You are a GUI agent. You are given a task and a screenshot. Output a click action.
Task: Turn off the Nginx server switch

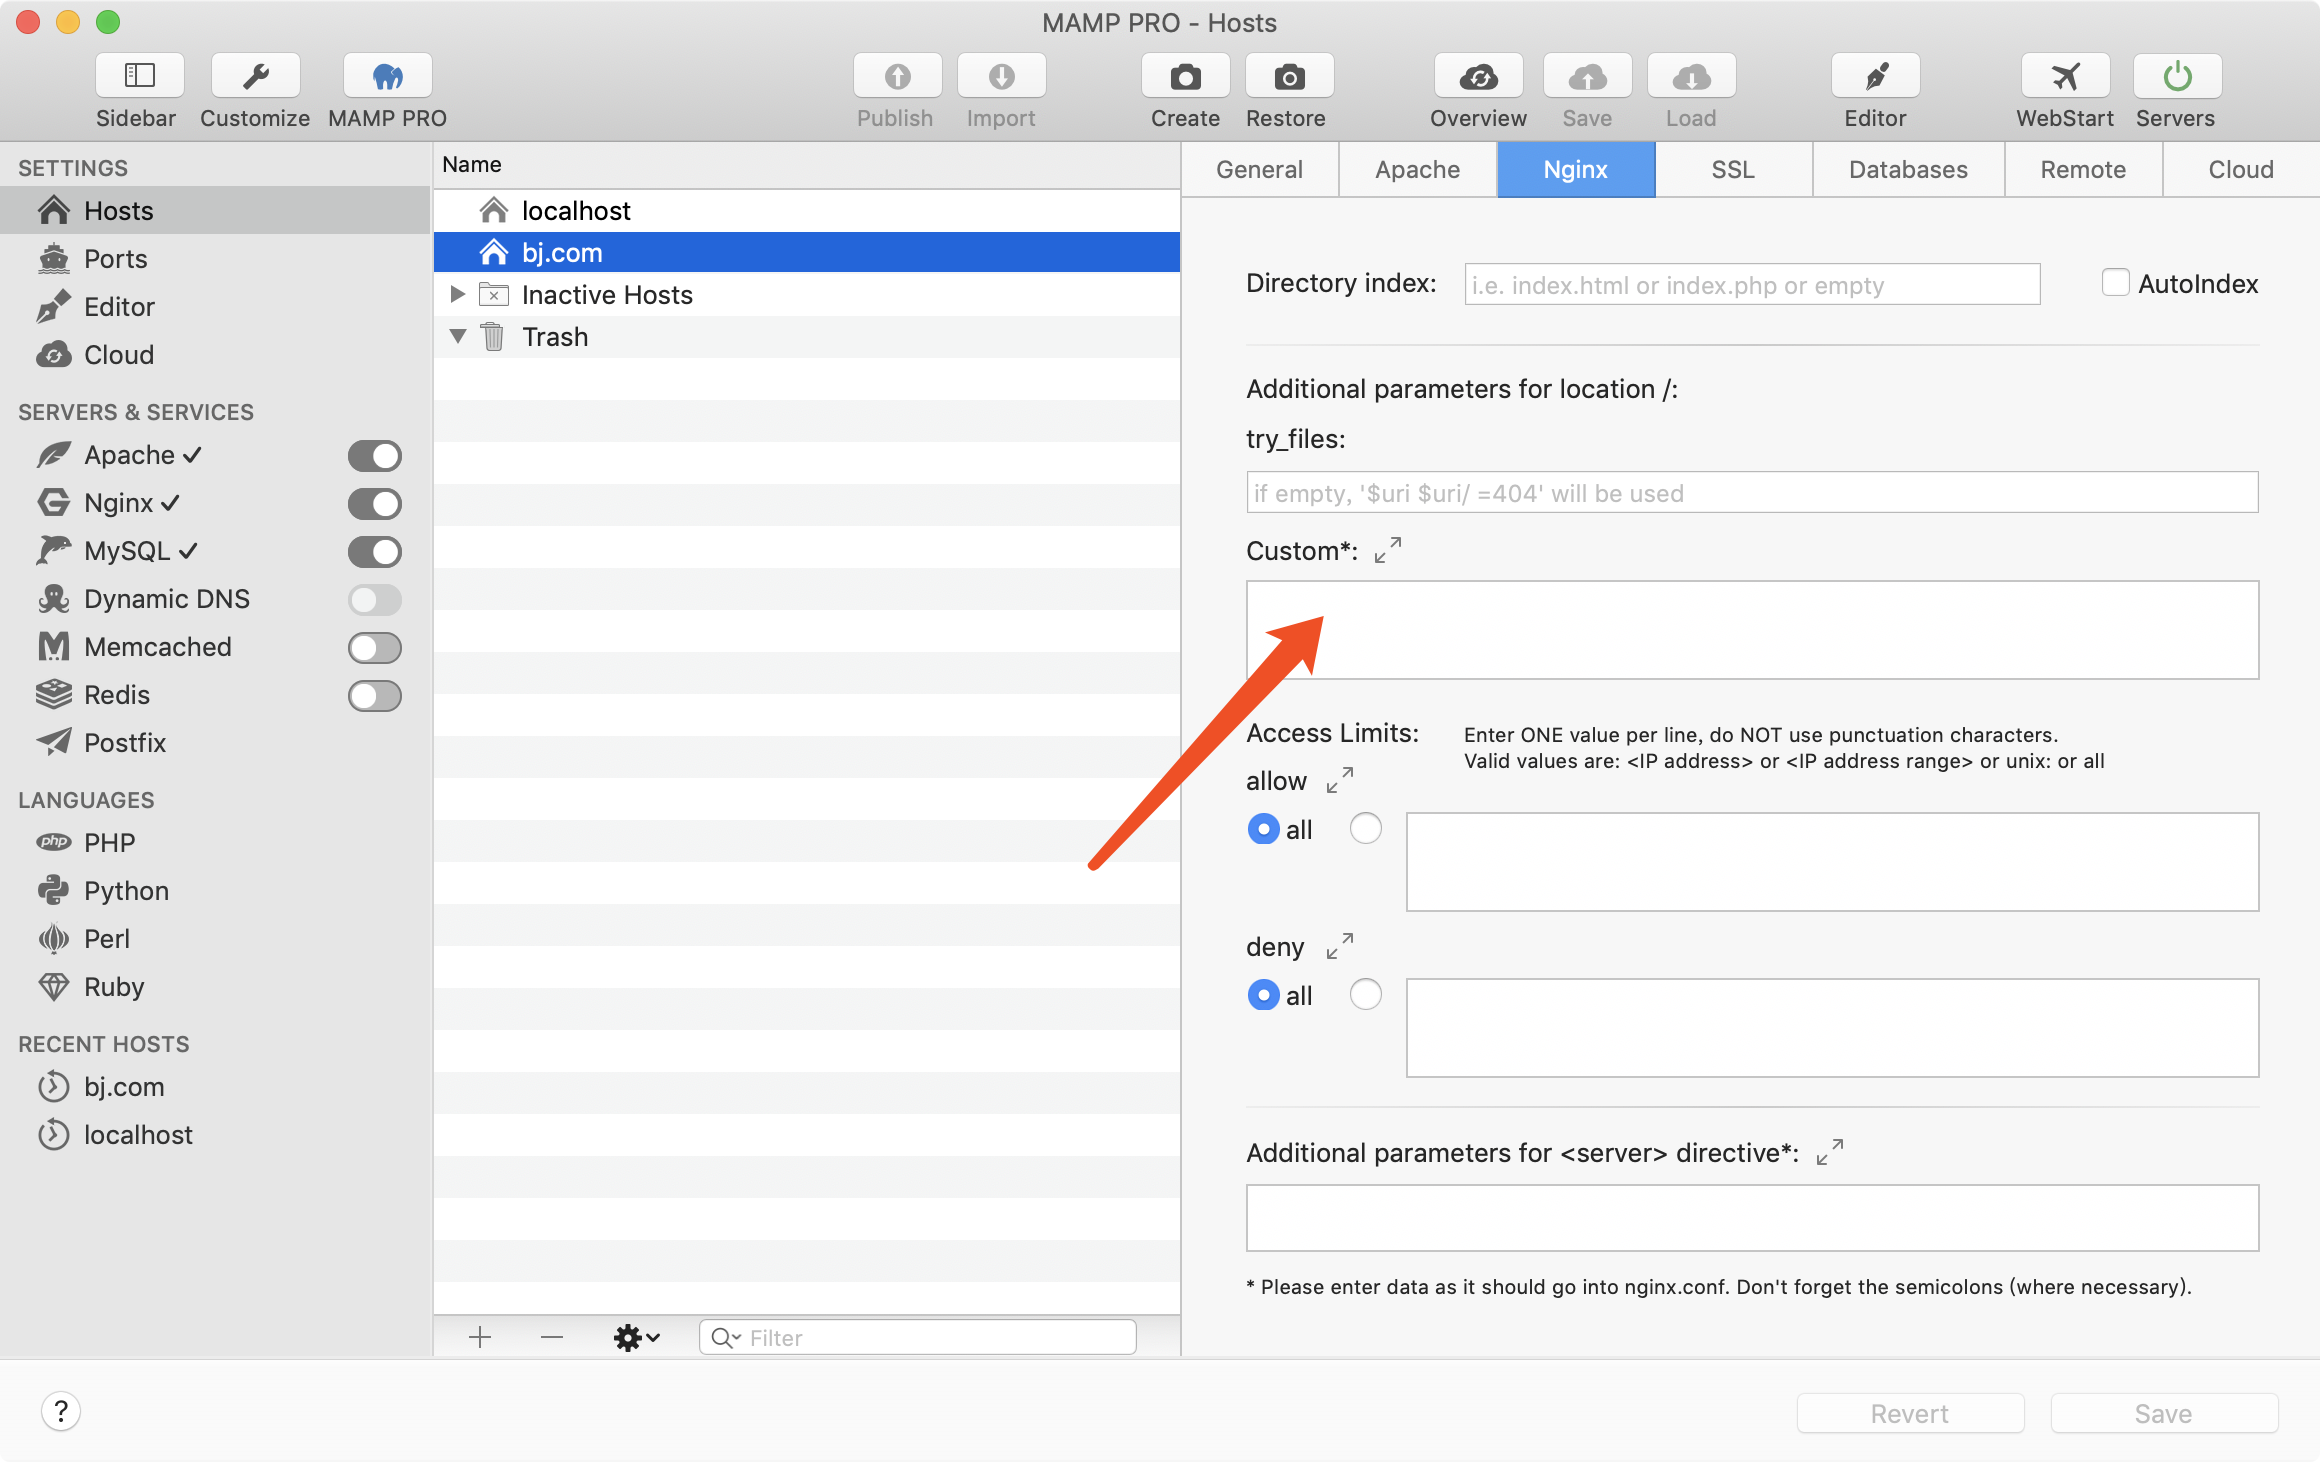click(x=375, y=503)
